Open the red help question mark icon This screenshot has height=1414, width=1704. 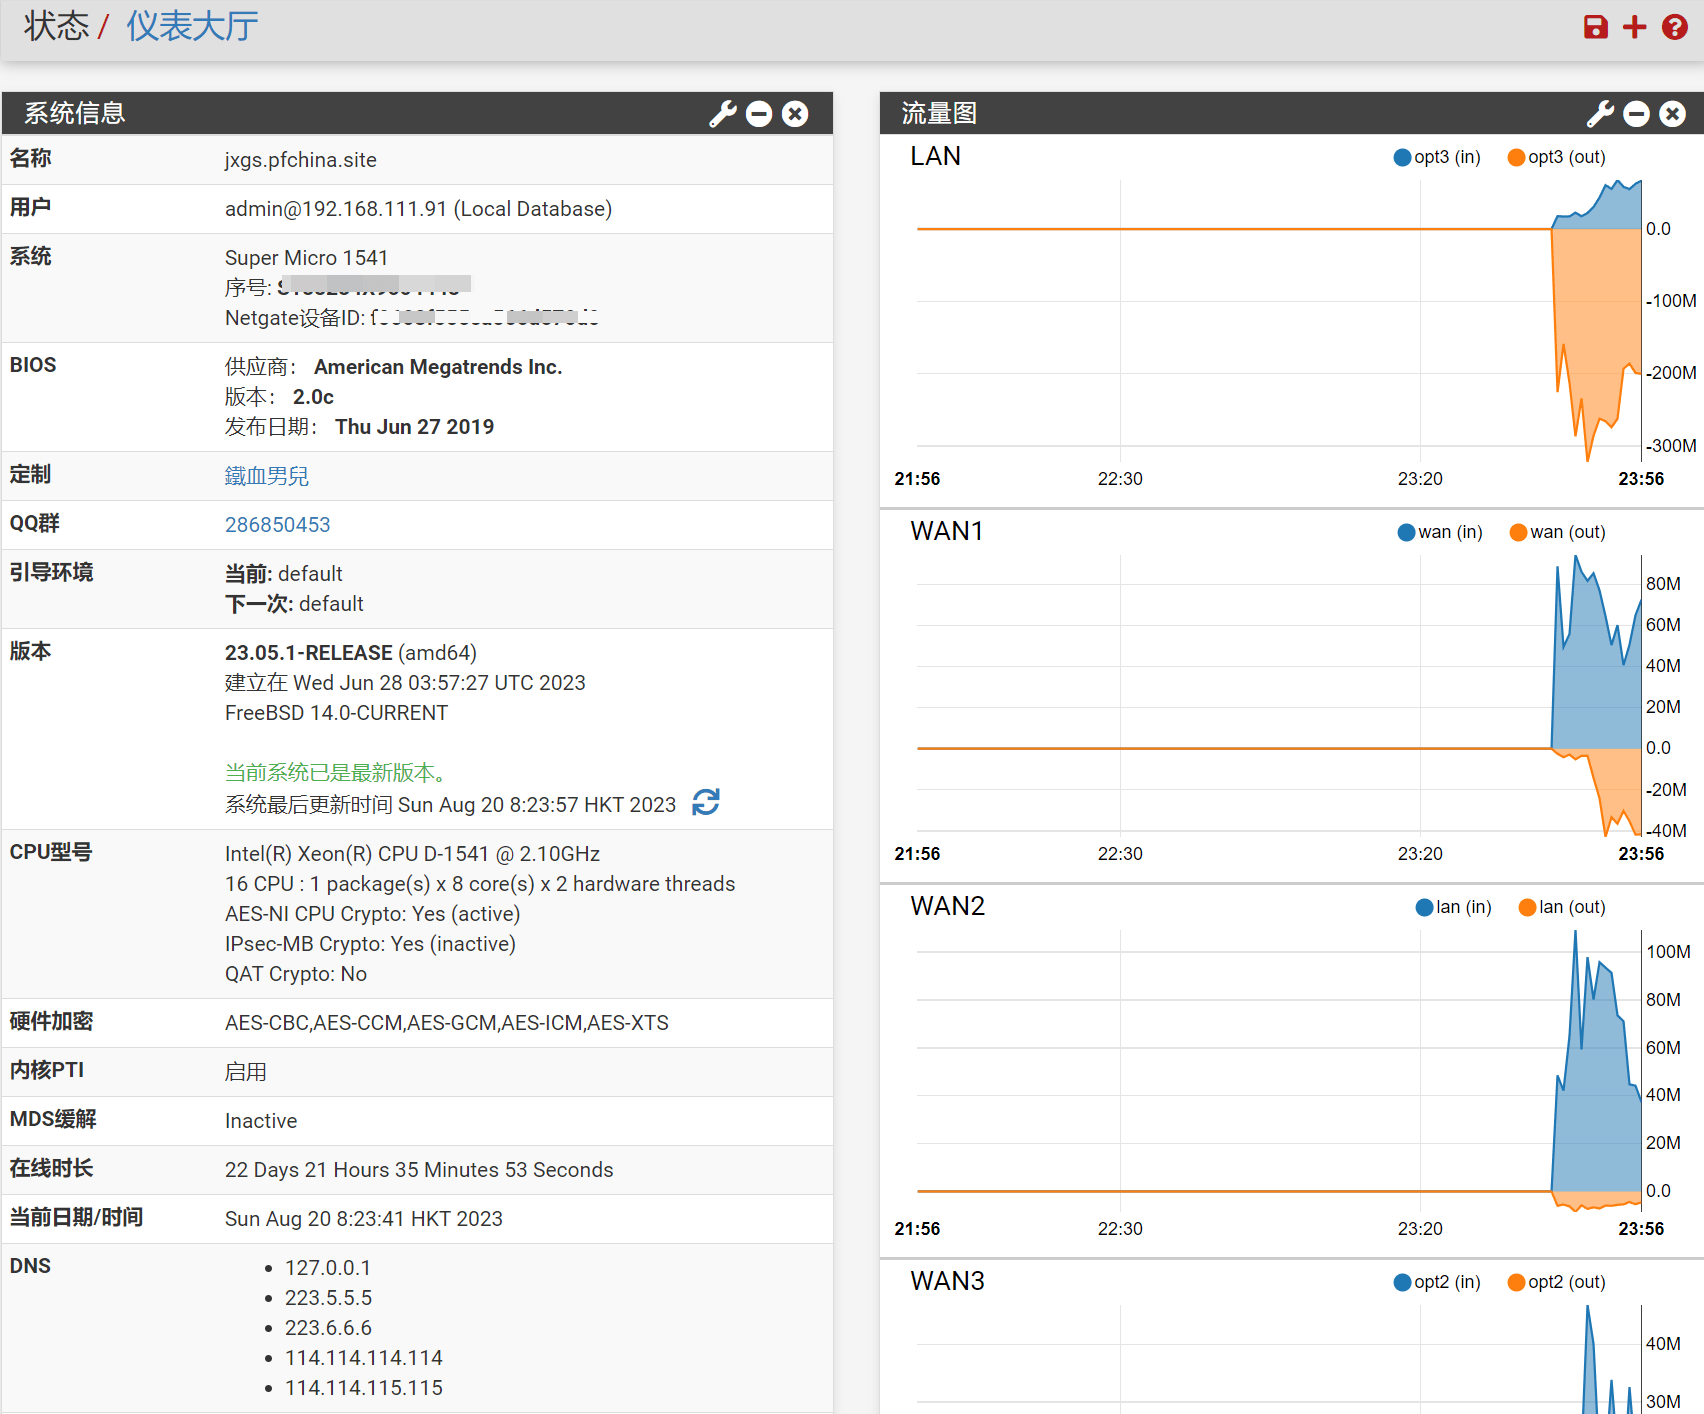click(1674, 27)
